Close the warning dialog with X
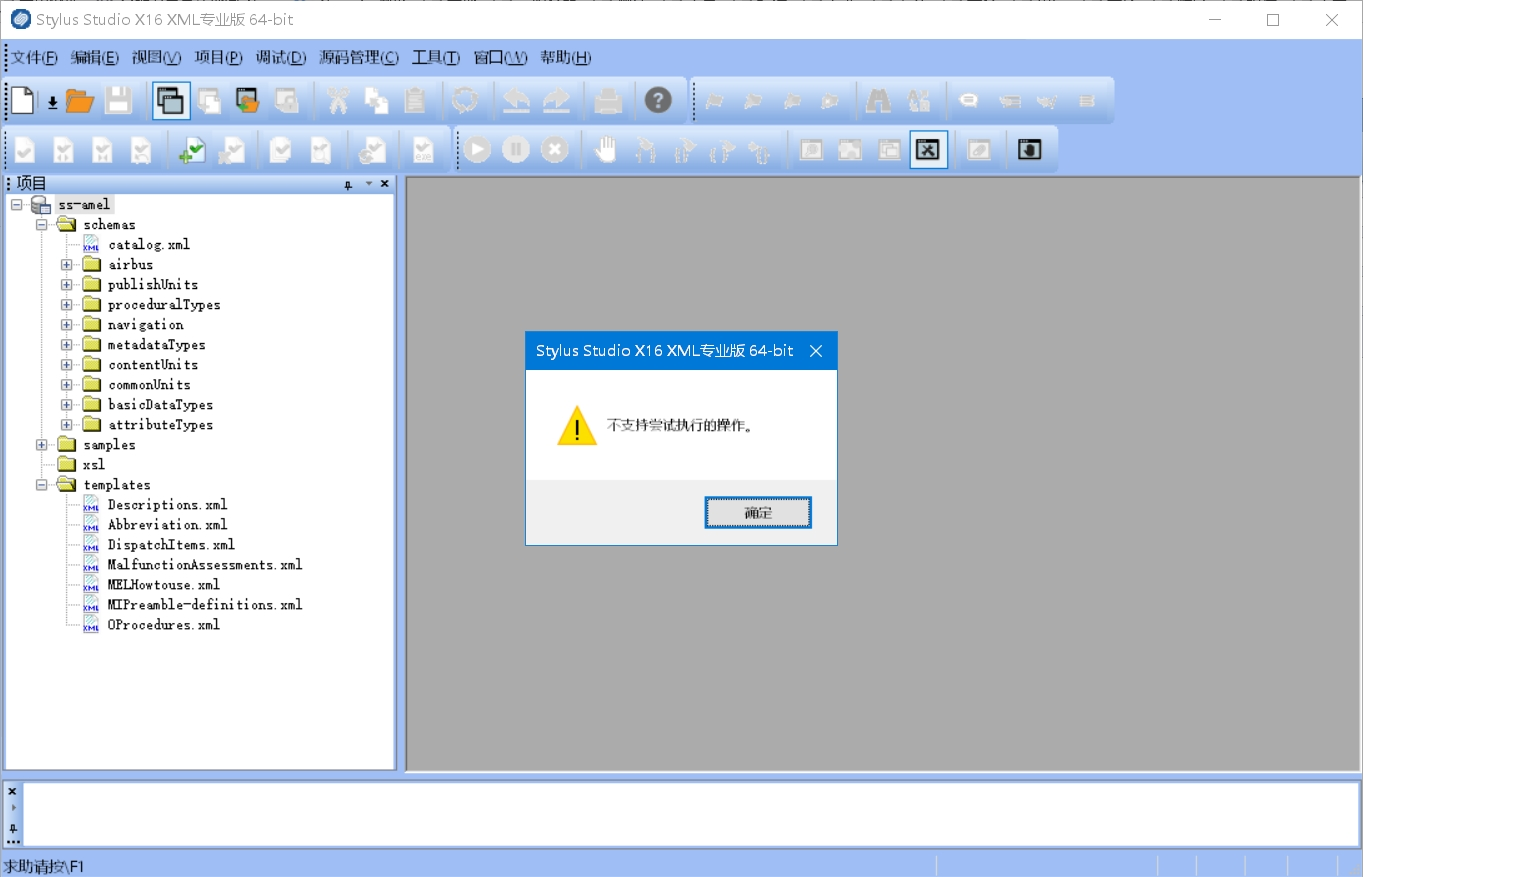Screen dimensions: 1536x877 click(x=816, y=351)
